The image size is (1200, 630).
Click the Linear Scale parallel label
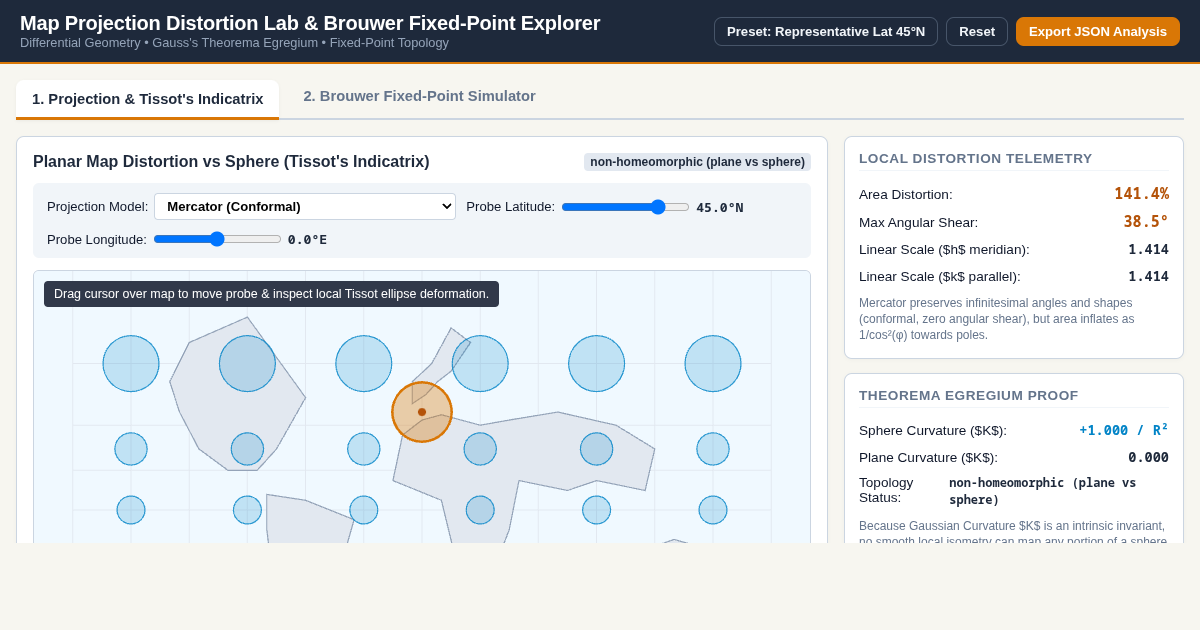point(940,277)
